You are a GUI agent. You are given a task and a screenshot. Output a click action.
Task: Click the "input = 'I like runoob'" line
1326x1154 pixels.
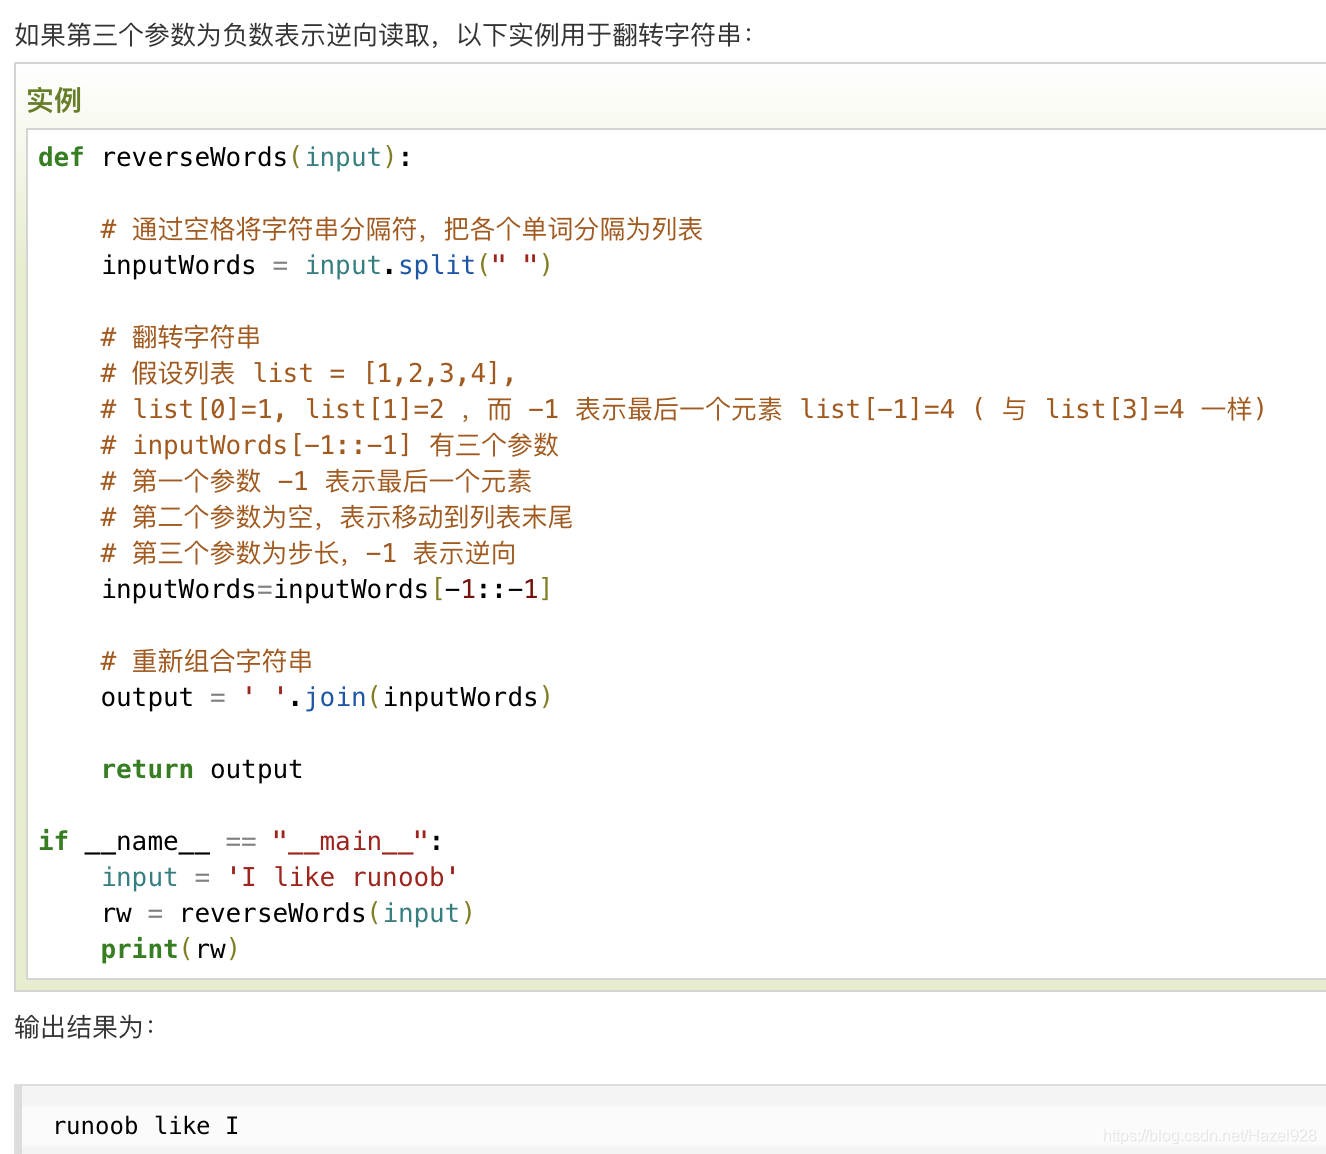[x=280, y=877]
